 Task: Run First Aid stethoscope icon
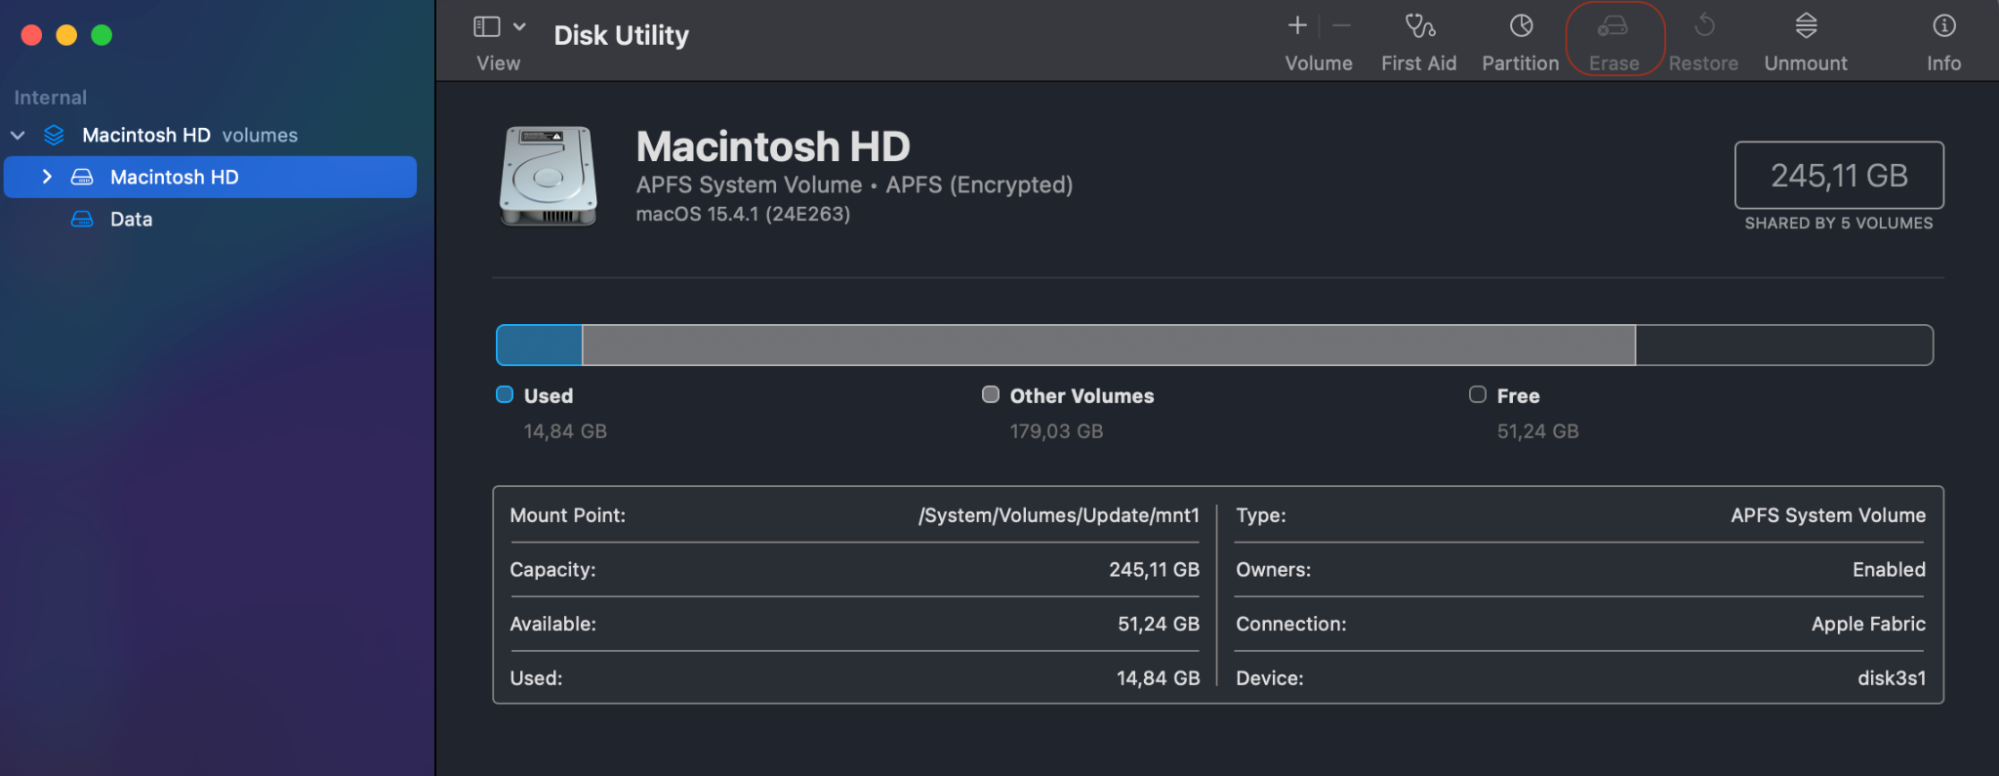click(x=1420, y=26)
